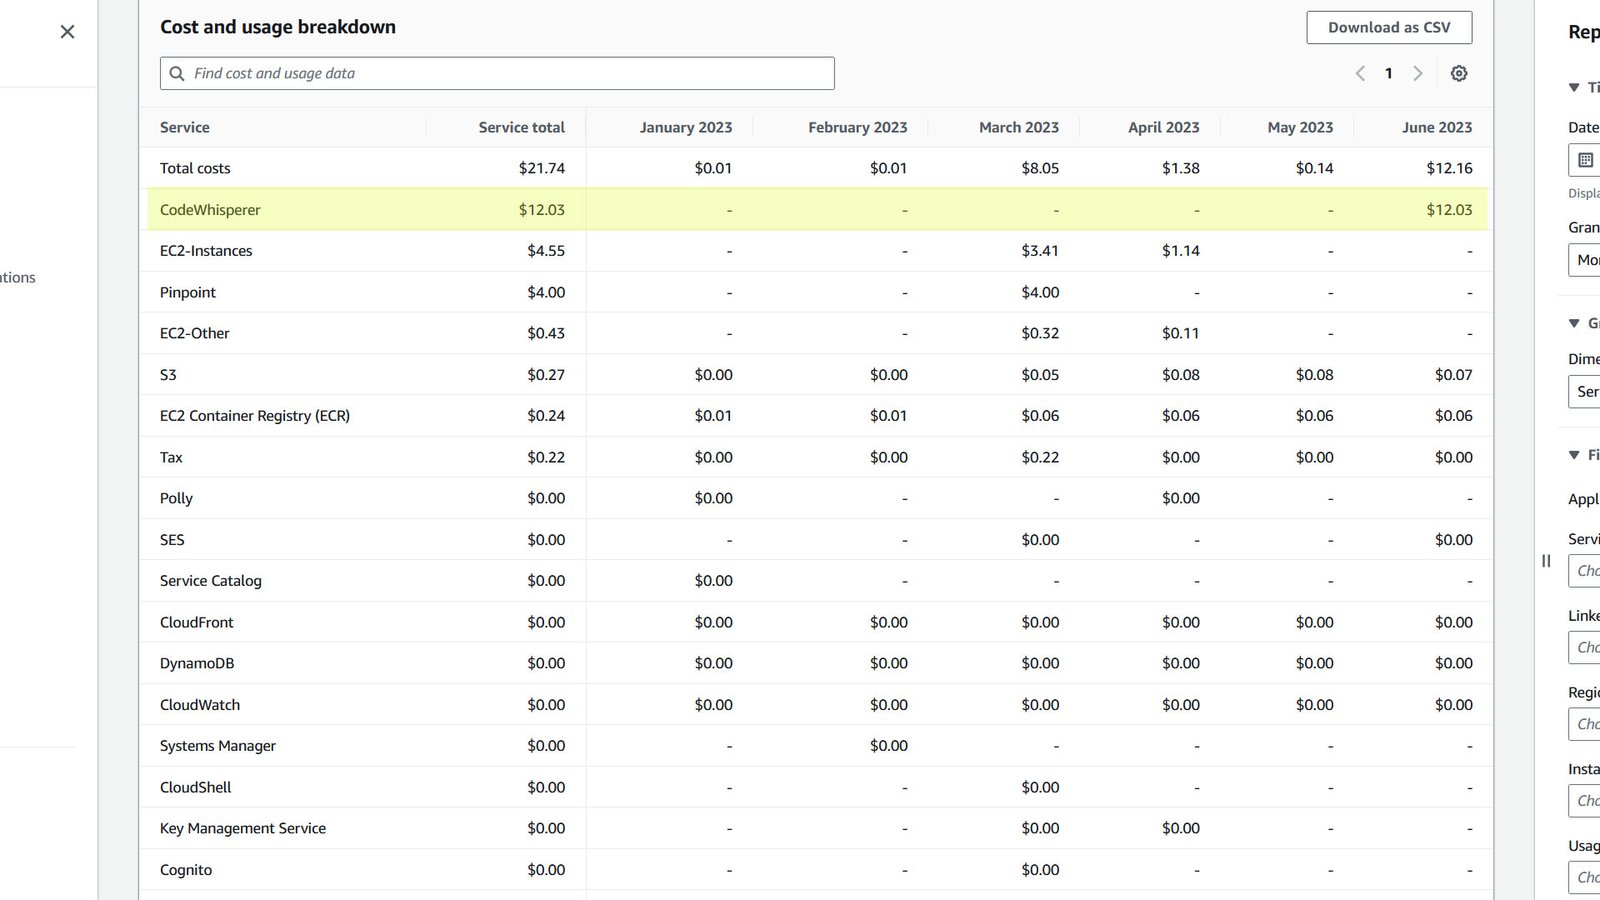Open the Granularity Monthly dropdown
The image size is (1600, 900).
tap(1583, 260)
